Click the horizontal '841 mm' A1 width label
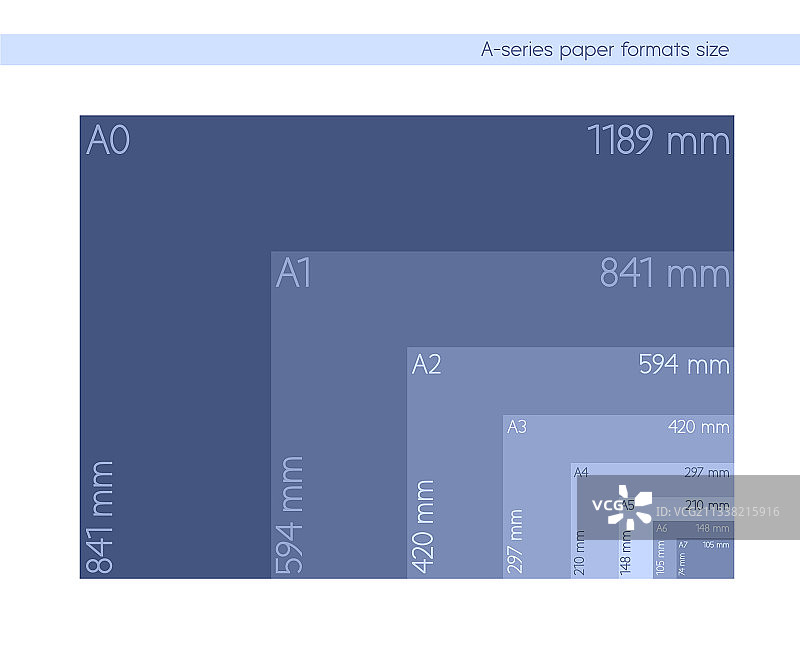Image resolution: width=800 pixels, height=650 pixels. pyautogui.click(x=665, y=273)
